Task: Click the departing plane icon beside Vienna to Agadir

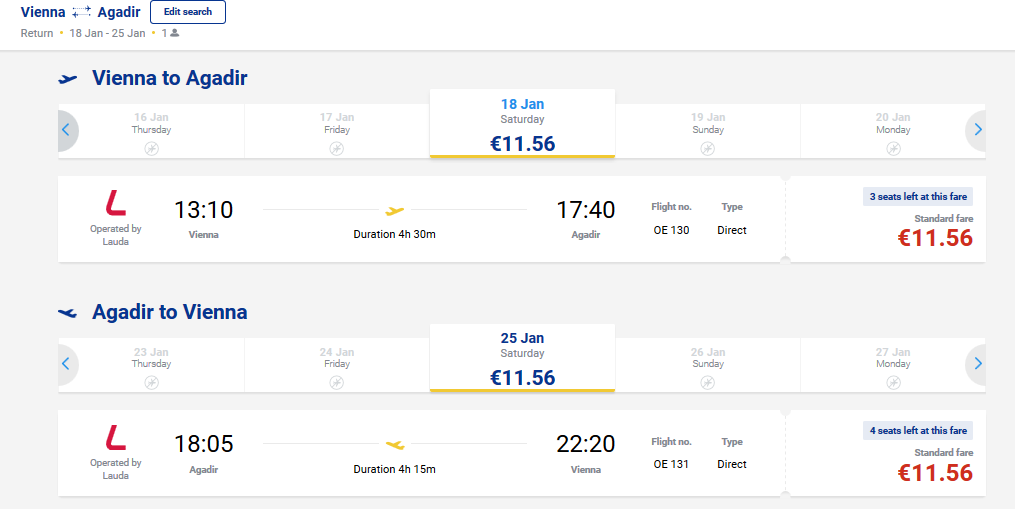Action: pyautogui.click(x=67, y=79)
